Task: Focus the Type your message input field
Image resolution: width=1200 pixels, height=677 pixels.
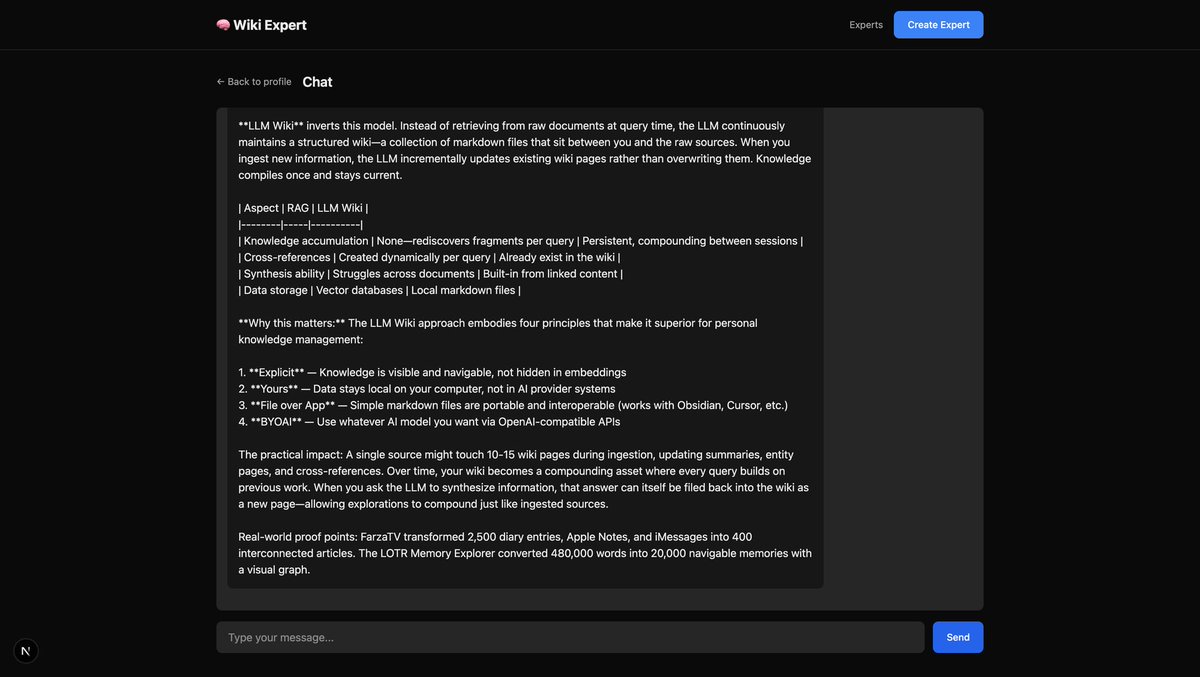Action: 570,634
